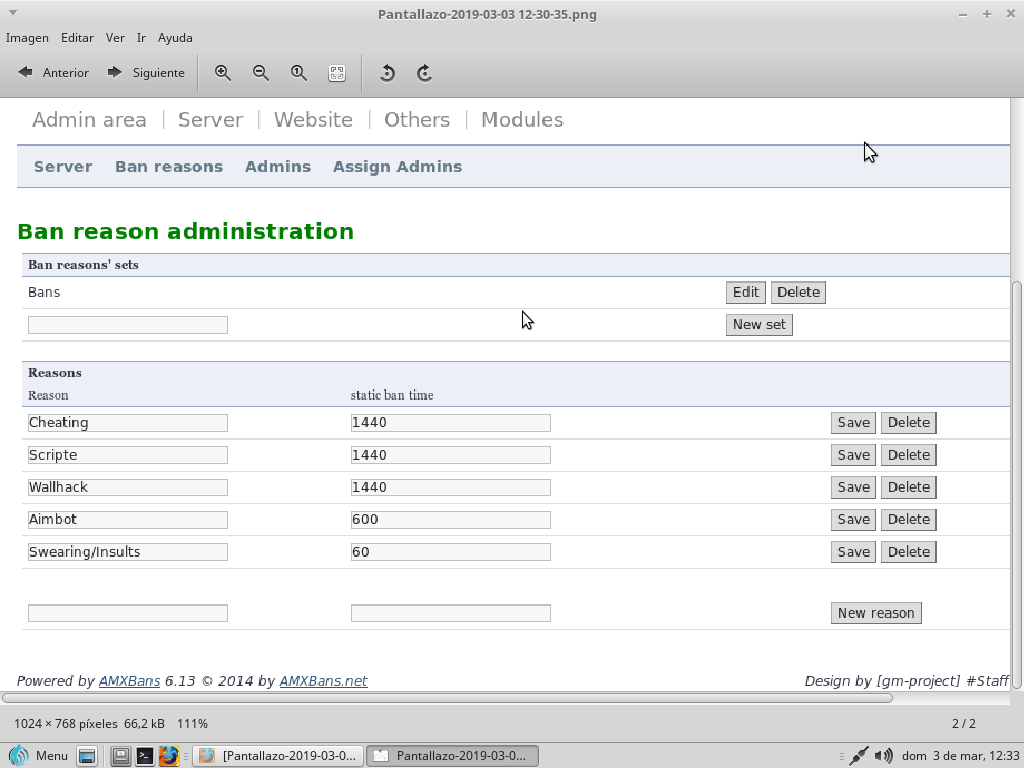Image resolution: width=1024 pixels, height=768 pixels.
Task: Click the network connection tray icon
Action: pyautogui.click(x=858, y=756)
